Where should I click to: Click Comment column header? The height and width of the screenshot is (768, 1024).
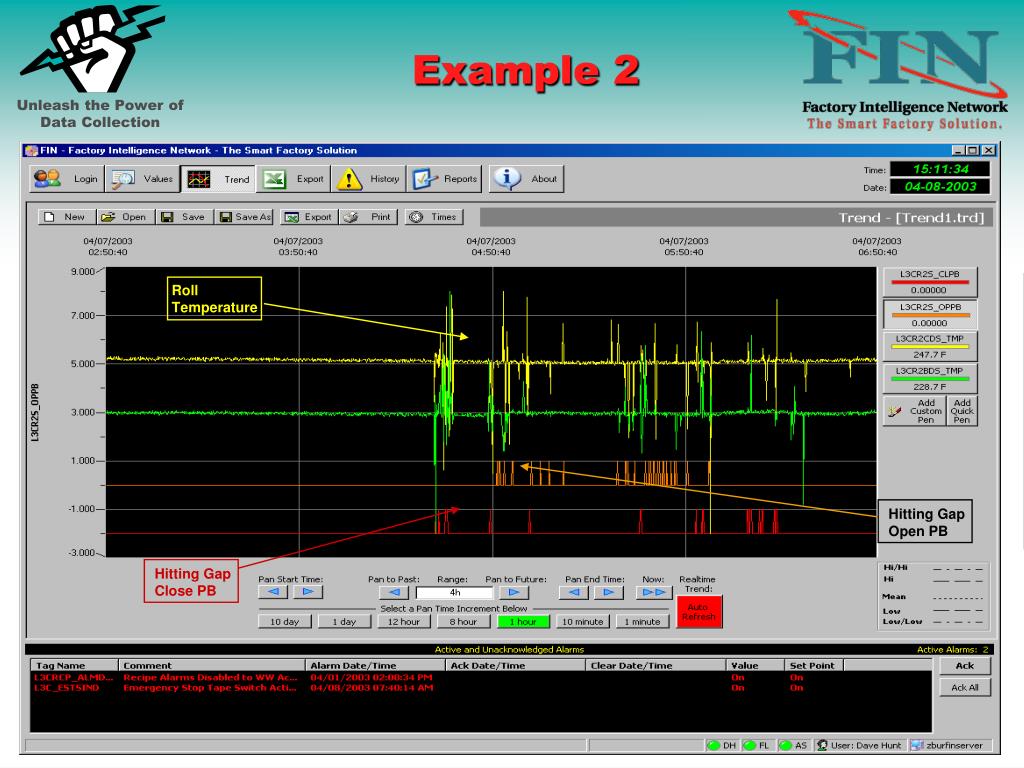point(212,665)
